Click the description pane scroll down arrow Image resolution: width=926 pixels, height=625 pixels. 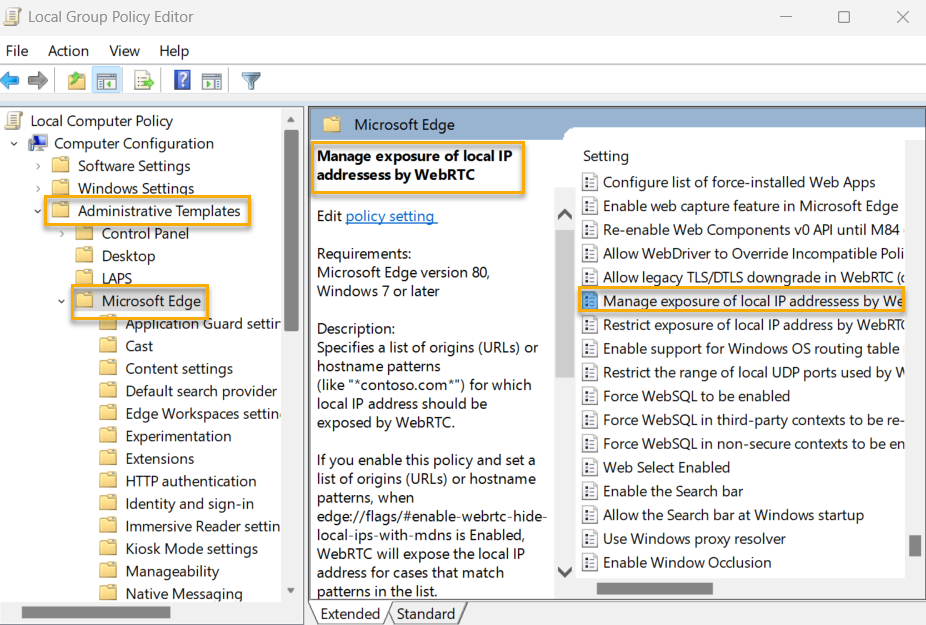564,572
